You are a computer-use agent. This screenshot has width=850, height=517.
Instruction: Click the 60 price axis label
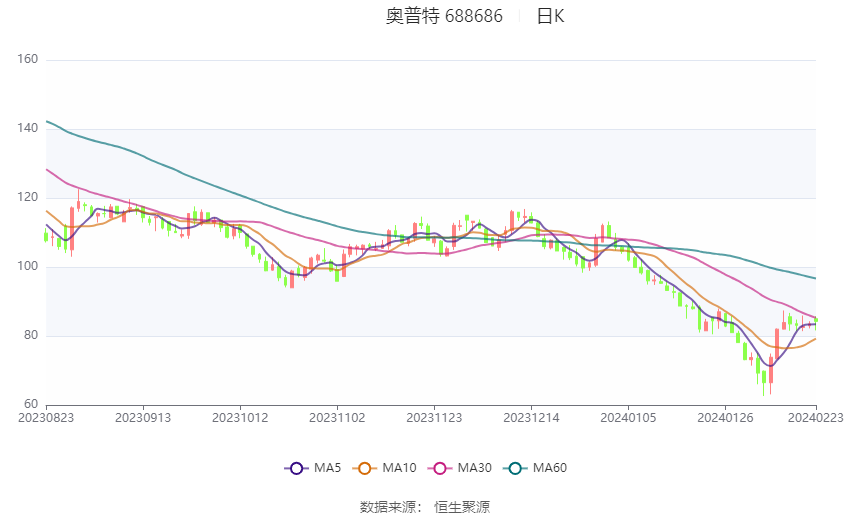(31, 404)
